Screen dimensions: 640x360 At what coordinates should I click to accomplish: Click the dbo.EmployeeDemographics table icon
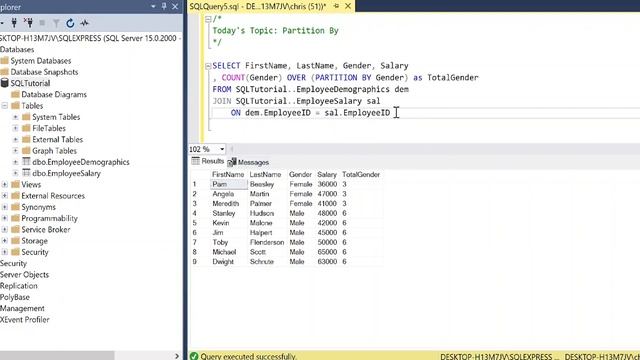(x=26, y=162)
